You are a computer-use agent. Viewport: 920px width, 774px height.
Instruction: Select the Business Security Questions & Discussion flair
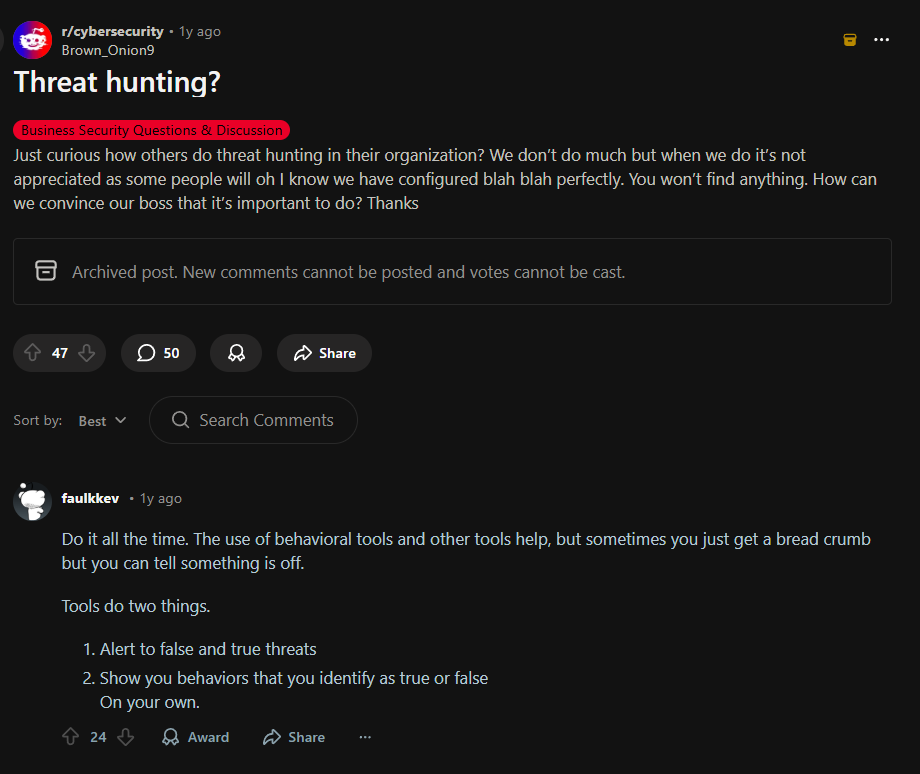[151, 130]
